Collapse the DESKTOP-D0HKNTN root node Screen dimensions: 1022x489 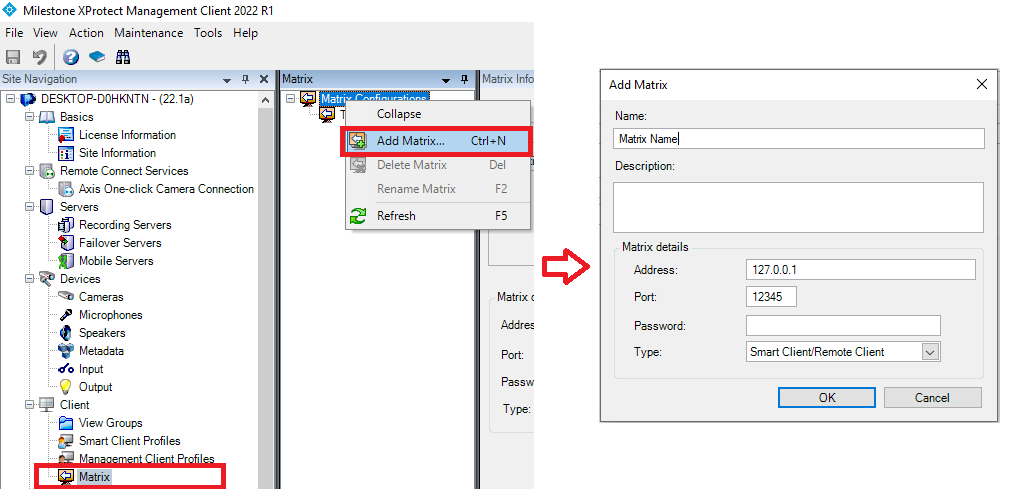click(x=10, y=99)
